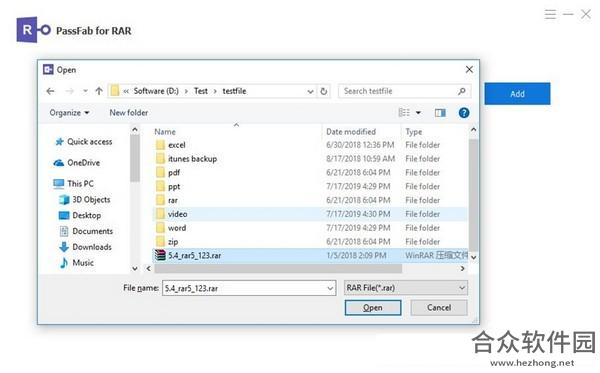The width and height of the screenshot is (600, 373).
Task: Expand the address bar history dropdown
Action: pyautogui.click(x=310, y=91)
